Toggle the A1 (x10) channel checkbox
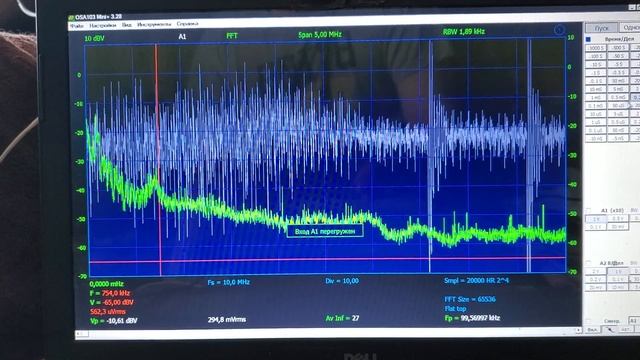This screenshot has height=360, width=640. click(x=588, y=210)
